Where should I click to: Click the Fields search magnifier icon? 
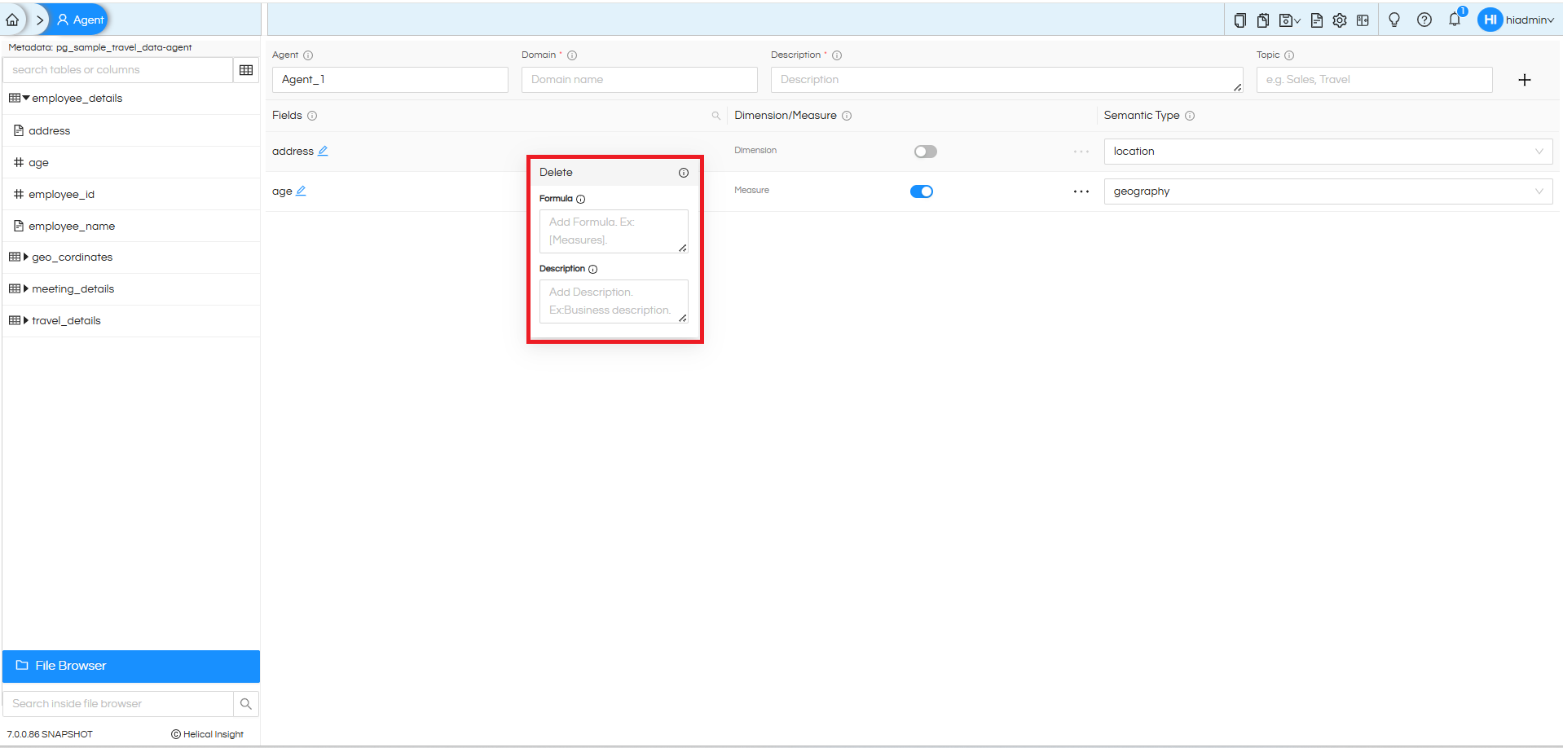716,116
